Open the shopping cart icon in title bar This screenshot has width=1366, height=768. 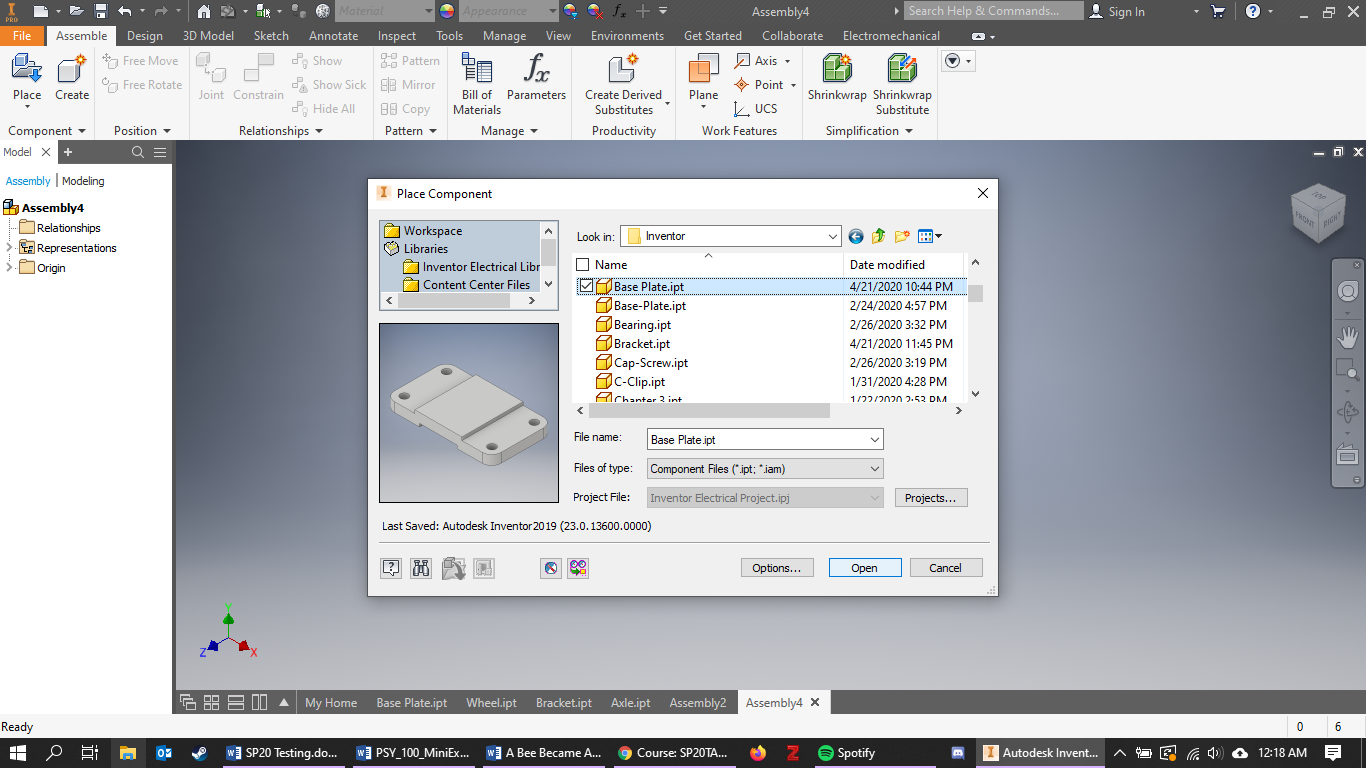coord(1218,11)
